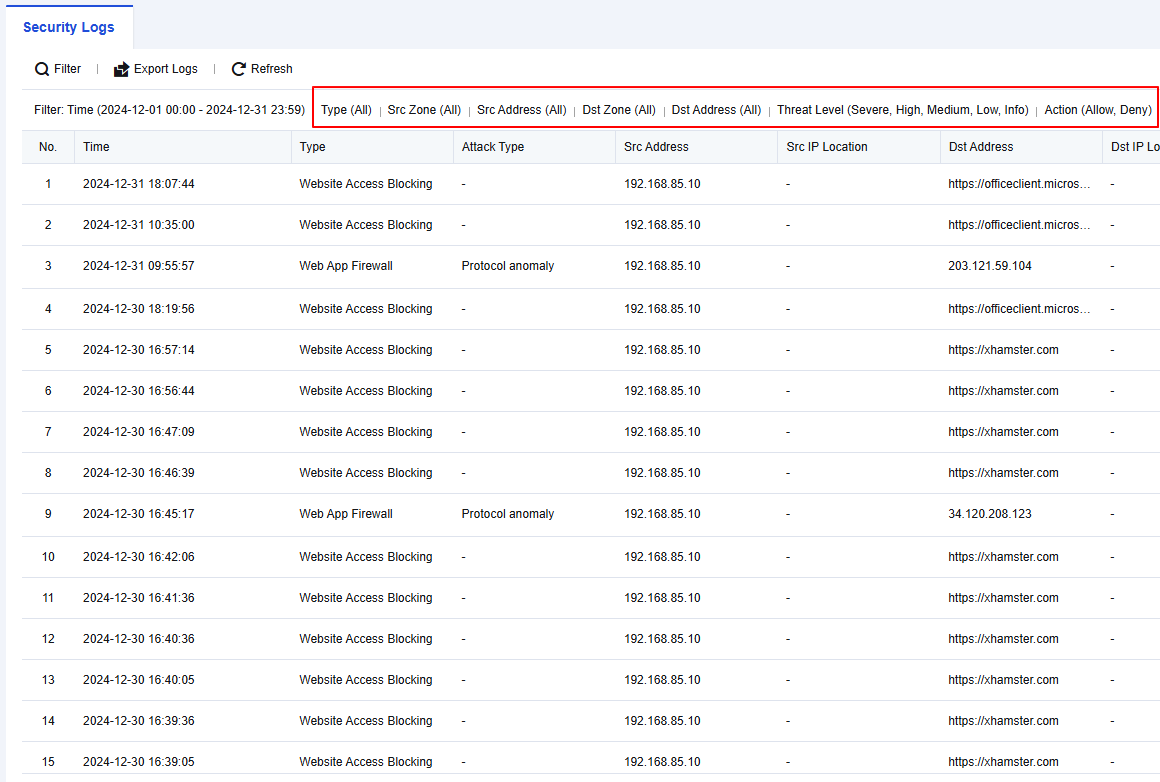Open the Src Zone (All) filter
1160x782 pixels.
424,110
